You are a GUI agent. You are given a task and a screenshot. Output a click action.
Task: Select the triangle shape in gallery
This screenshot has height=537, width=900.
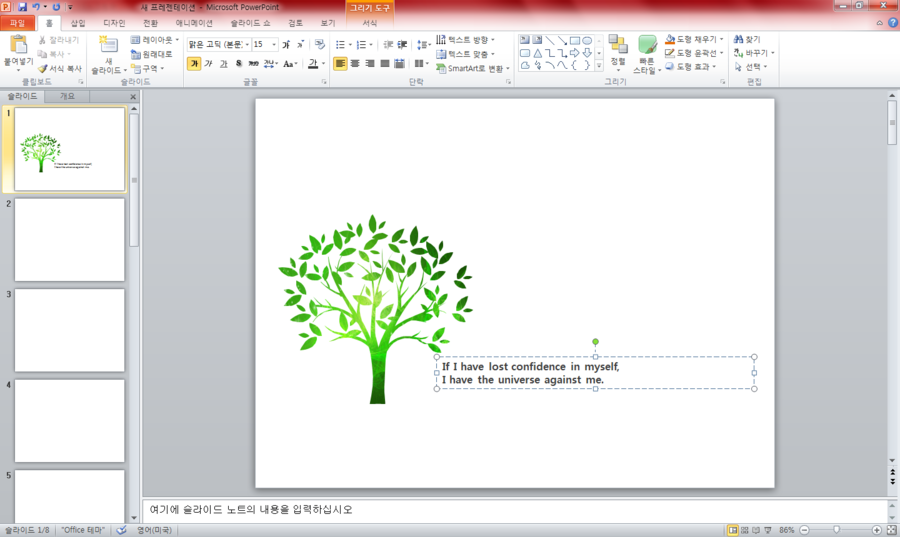[x=537, y=53]
